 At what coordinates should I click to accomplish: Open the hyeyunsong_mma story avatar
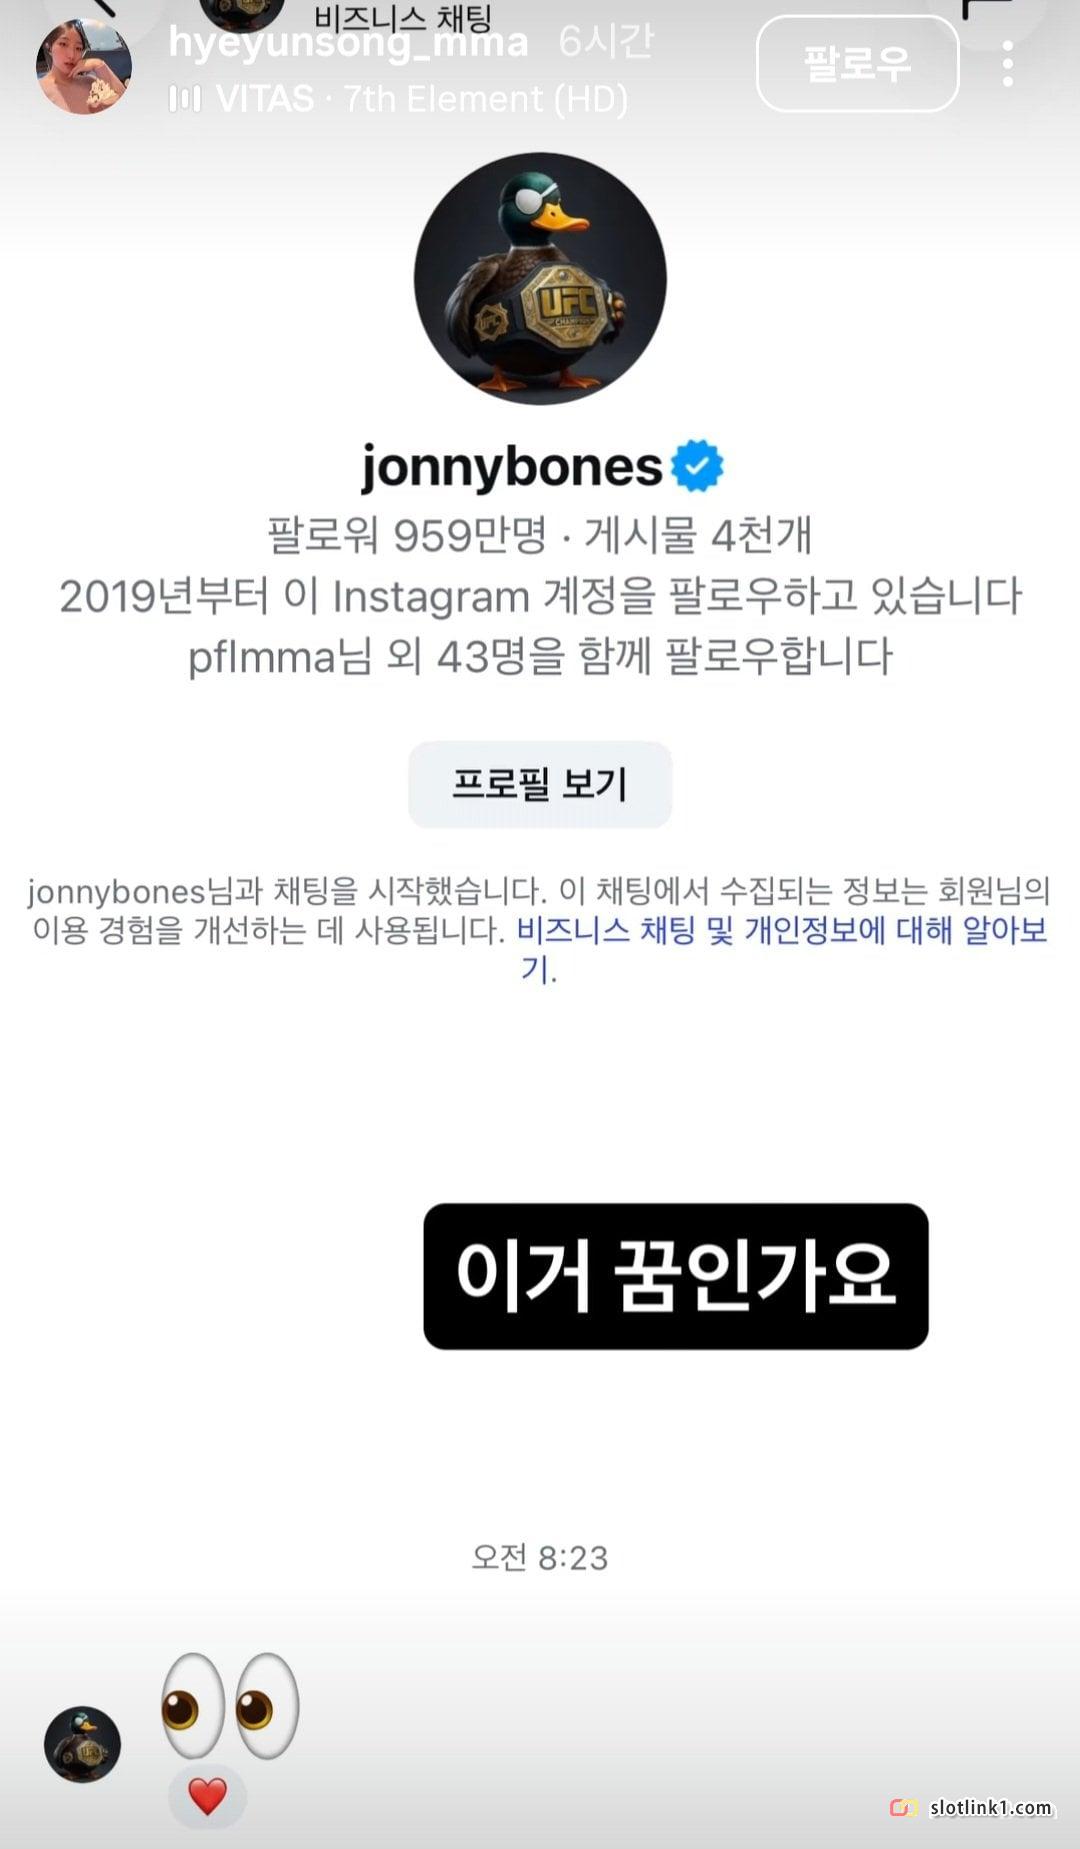pos(84,66)
